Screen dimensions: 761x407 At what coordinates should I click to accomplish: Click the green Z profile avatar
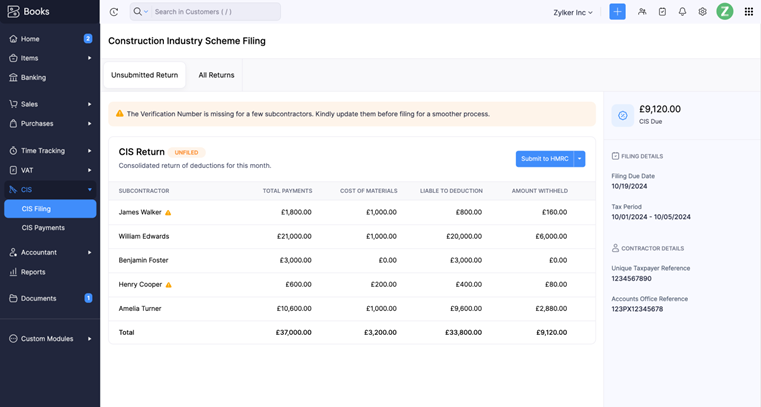(x=725, y=12)
